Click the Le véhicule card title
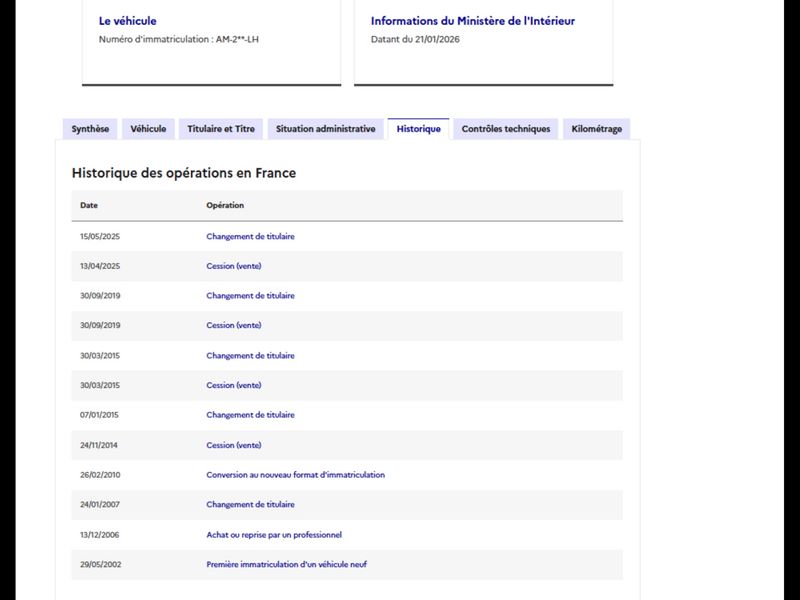The height and width of the screenshot is (600, 800). coord(127,21)
